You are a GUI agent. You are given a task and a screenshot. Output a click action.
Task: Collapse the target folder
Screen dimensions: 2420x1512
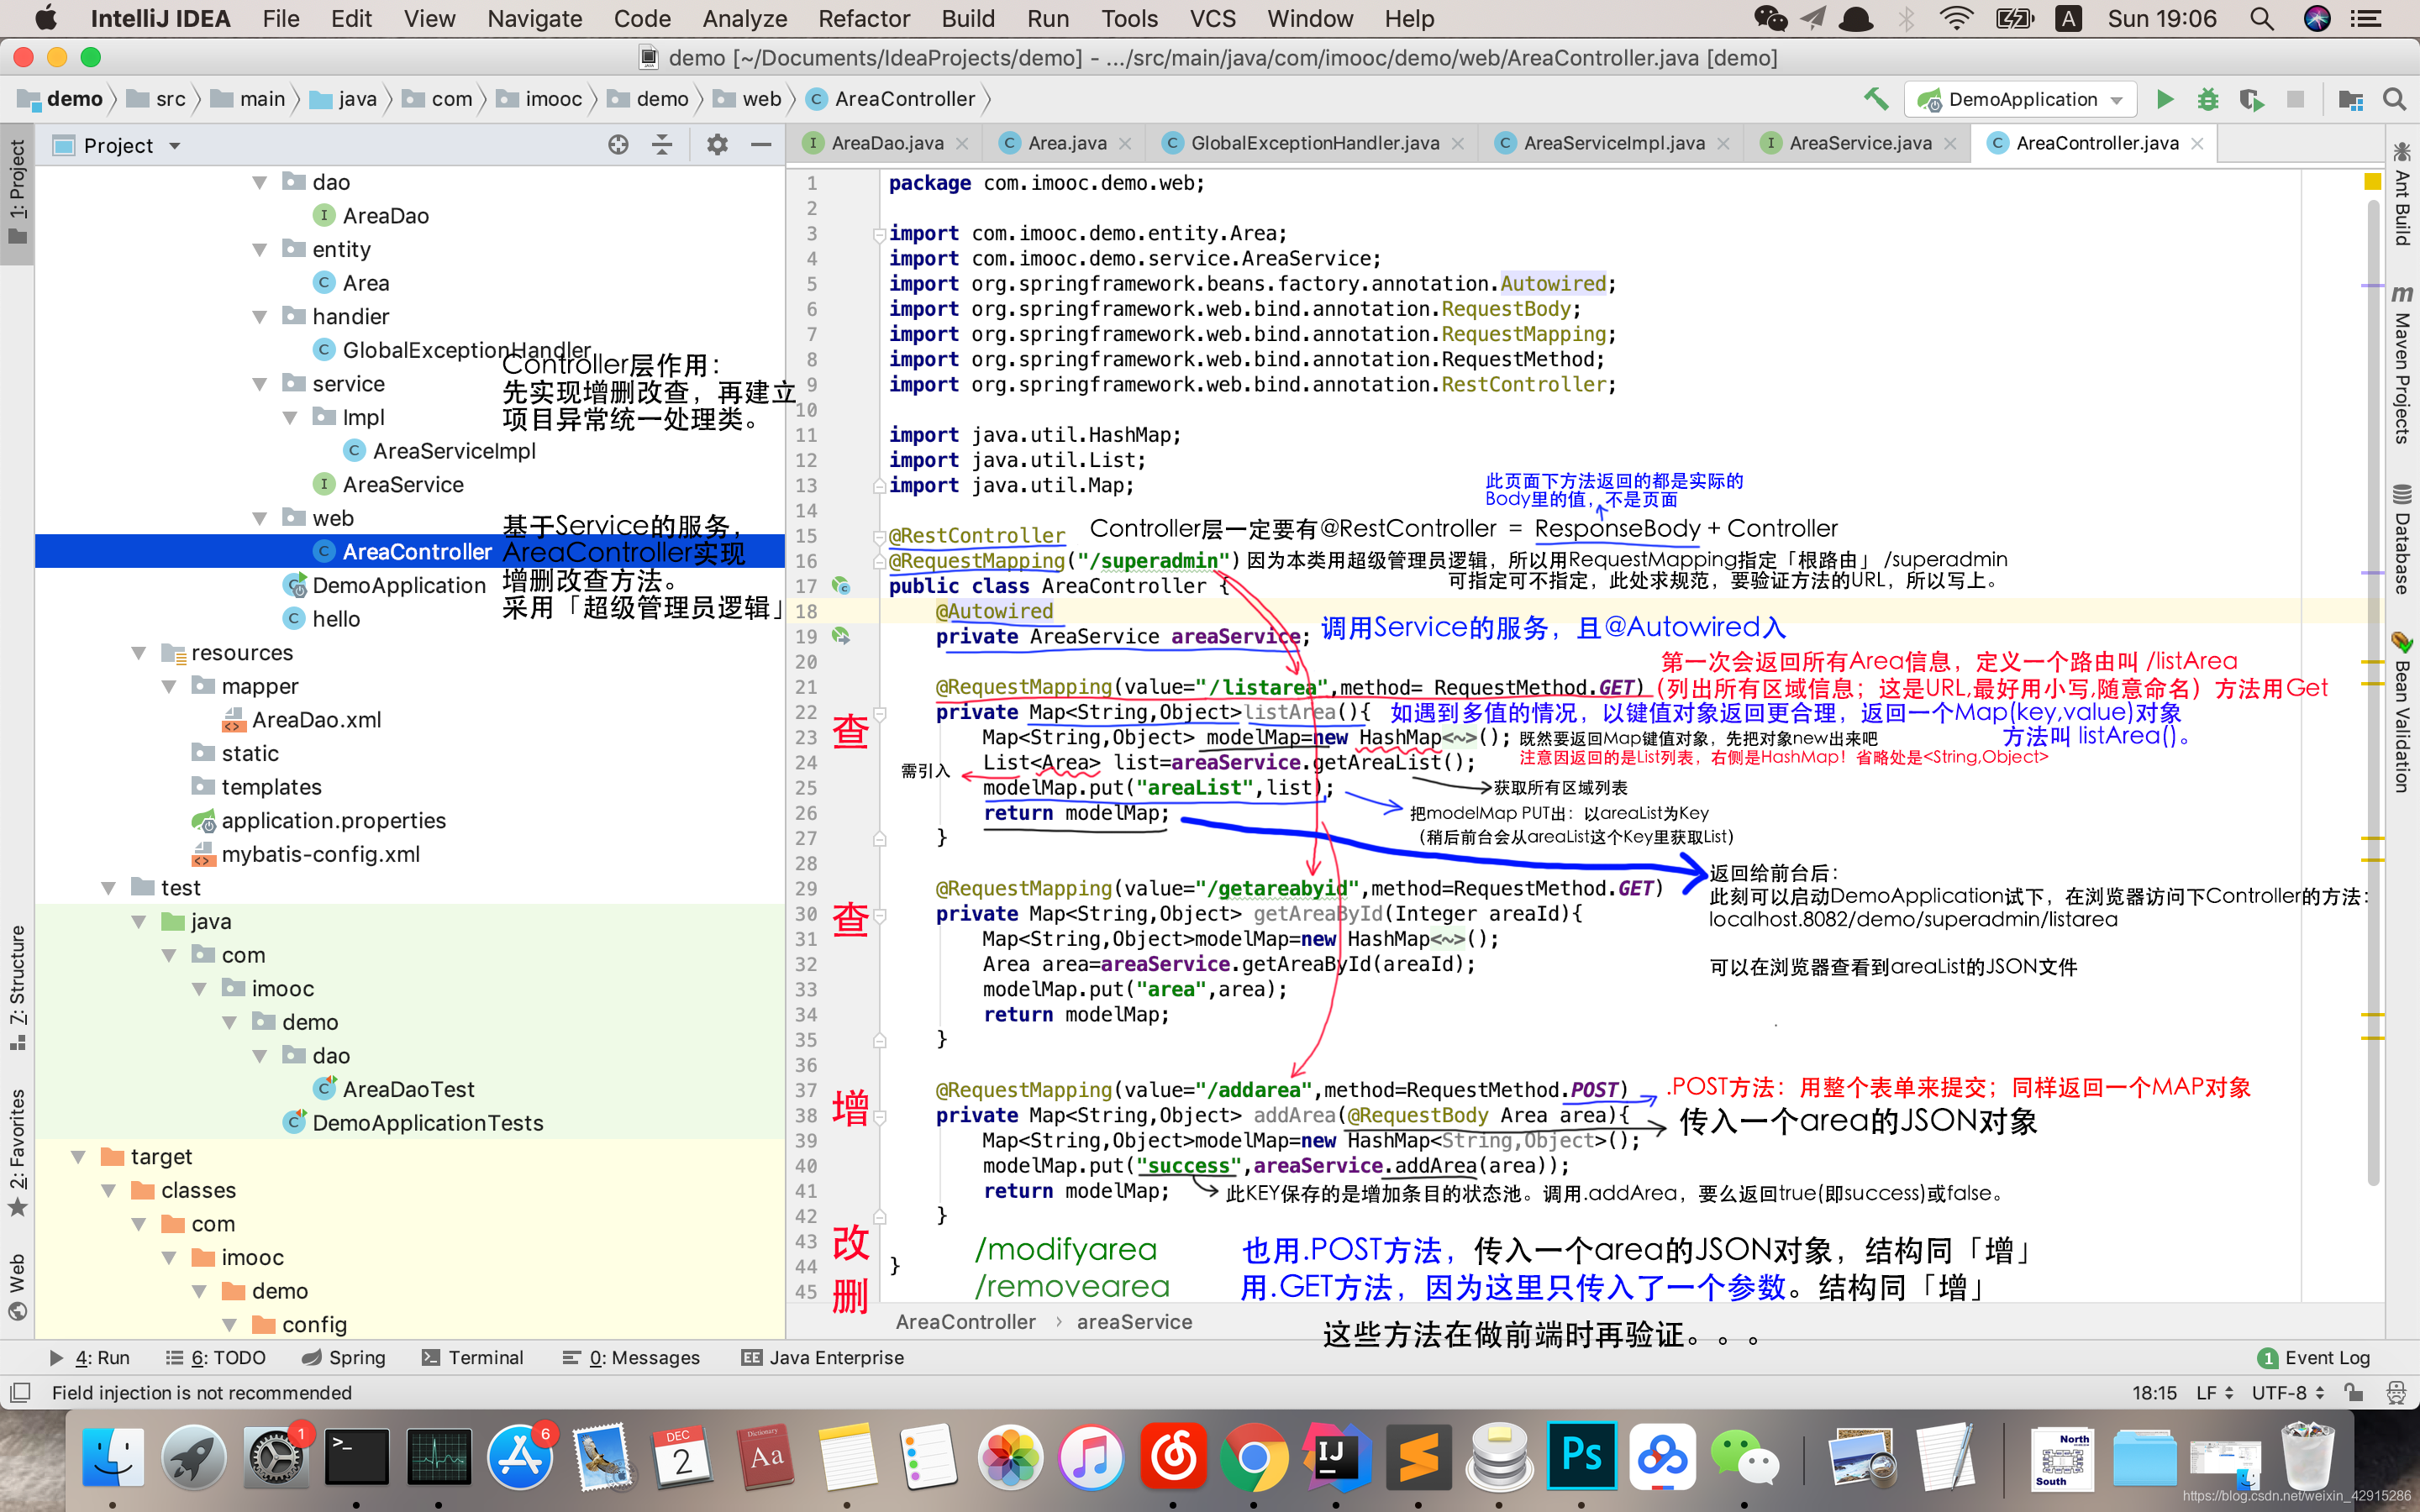point(79,1157)
